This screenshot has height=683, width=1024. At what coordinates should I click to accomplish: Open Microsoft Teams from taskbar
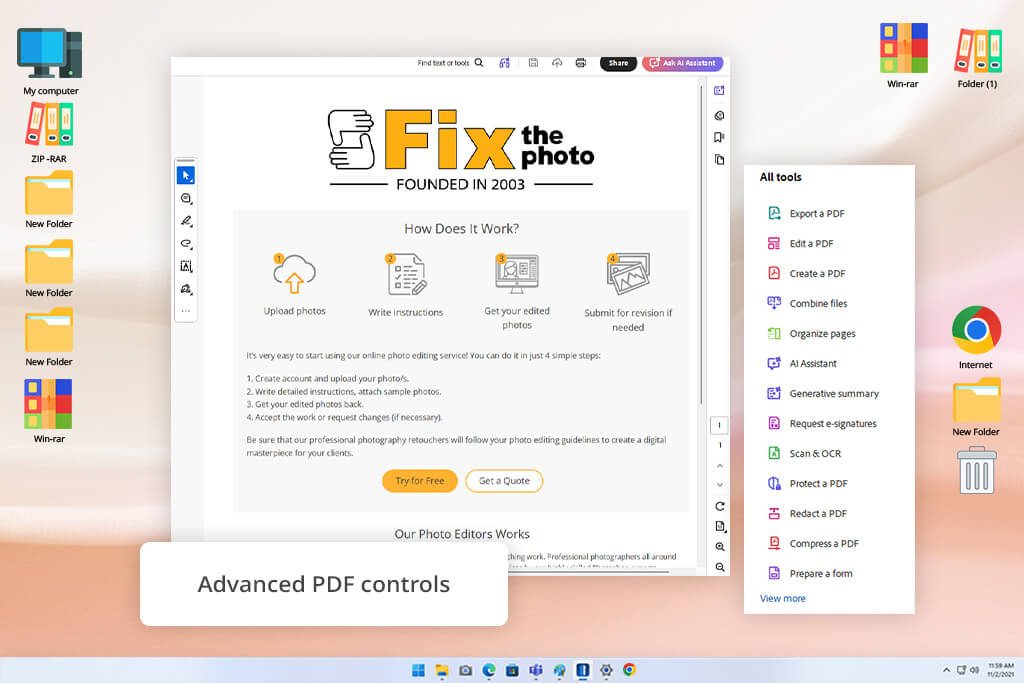536,670
